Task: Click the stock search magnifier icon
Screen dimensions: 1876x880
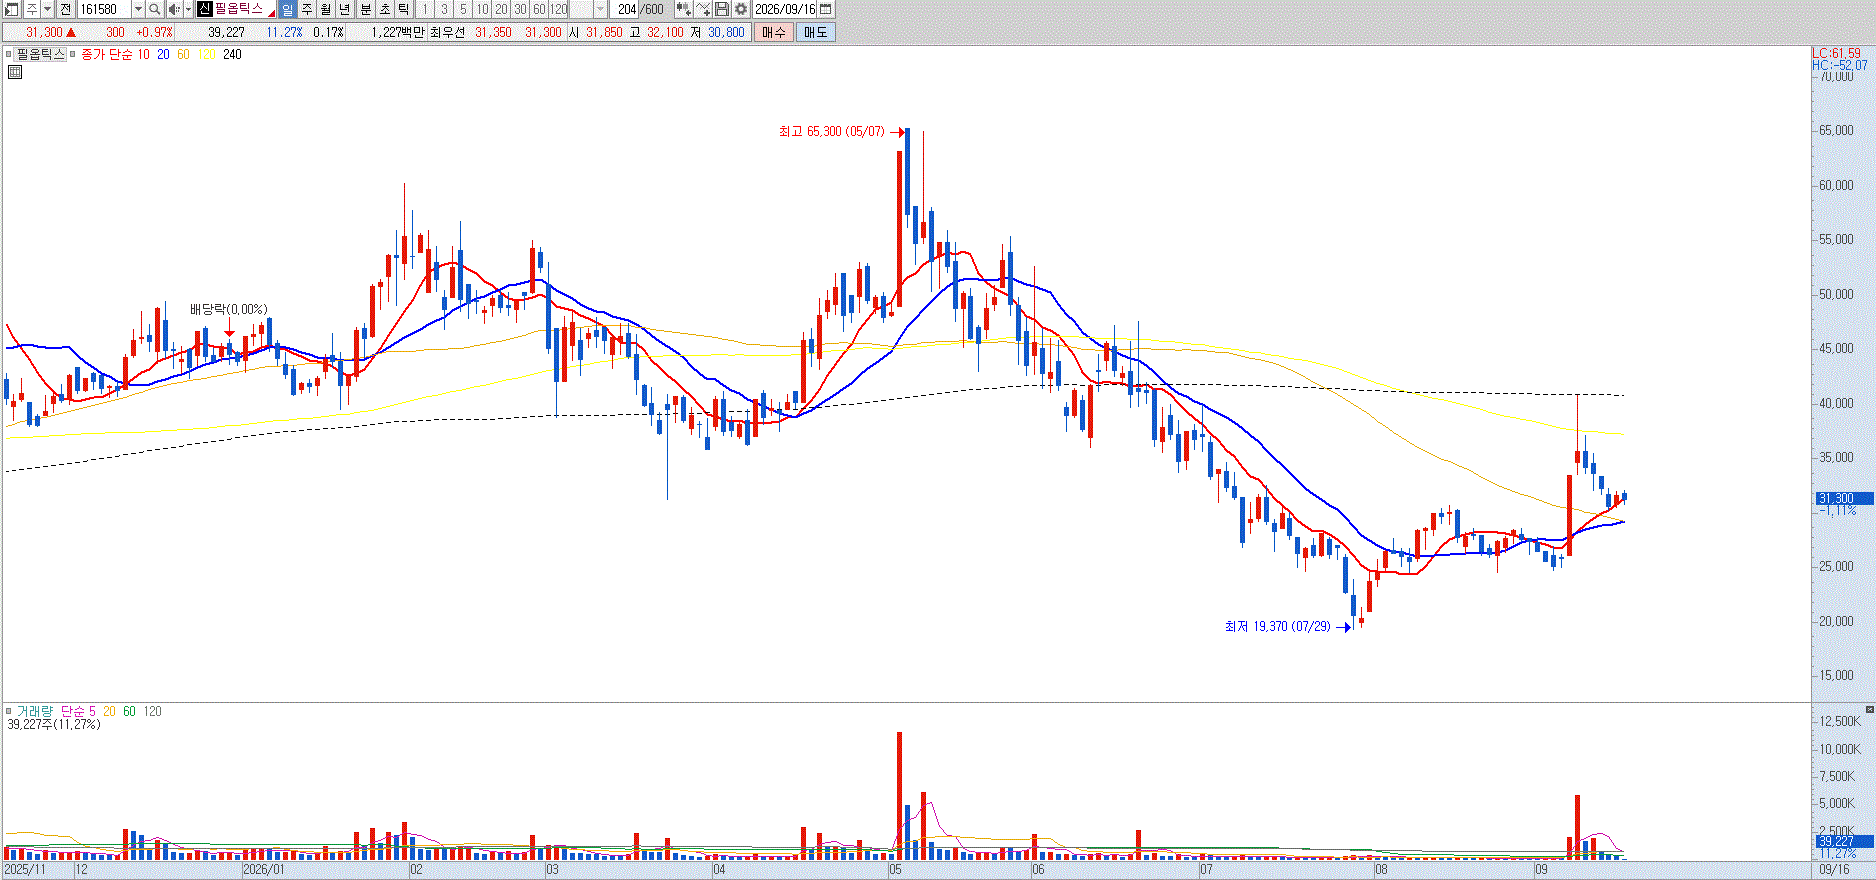Action: click(154, 9)
